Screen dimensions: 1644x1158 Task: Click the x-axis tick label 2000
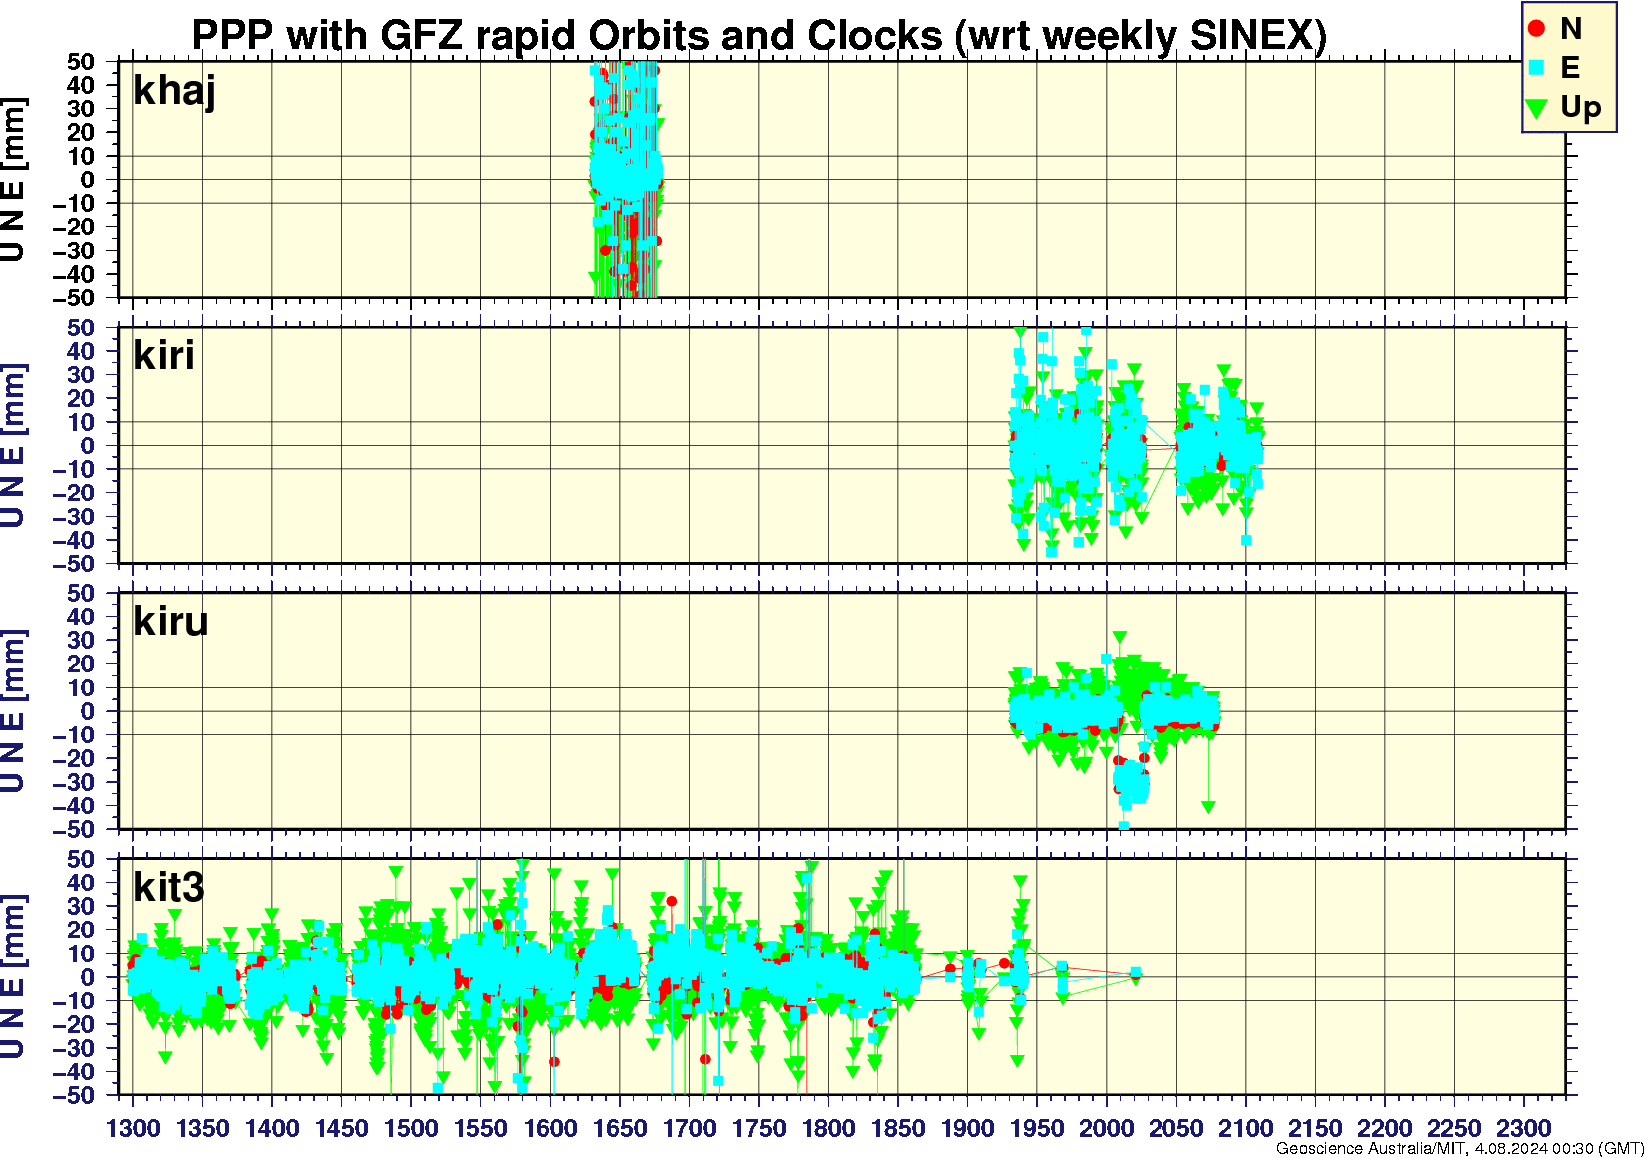click(1106, 1128)
